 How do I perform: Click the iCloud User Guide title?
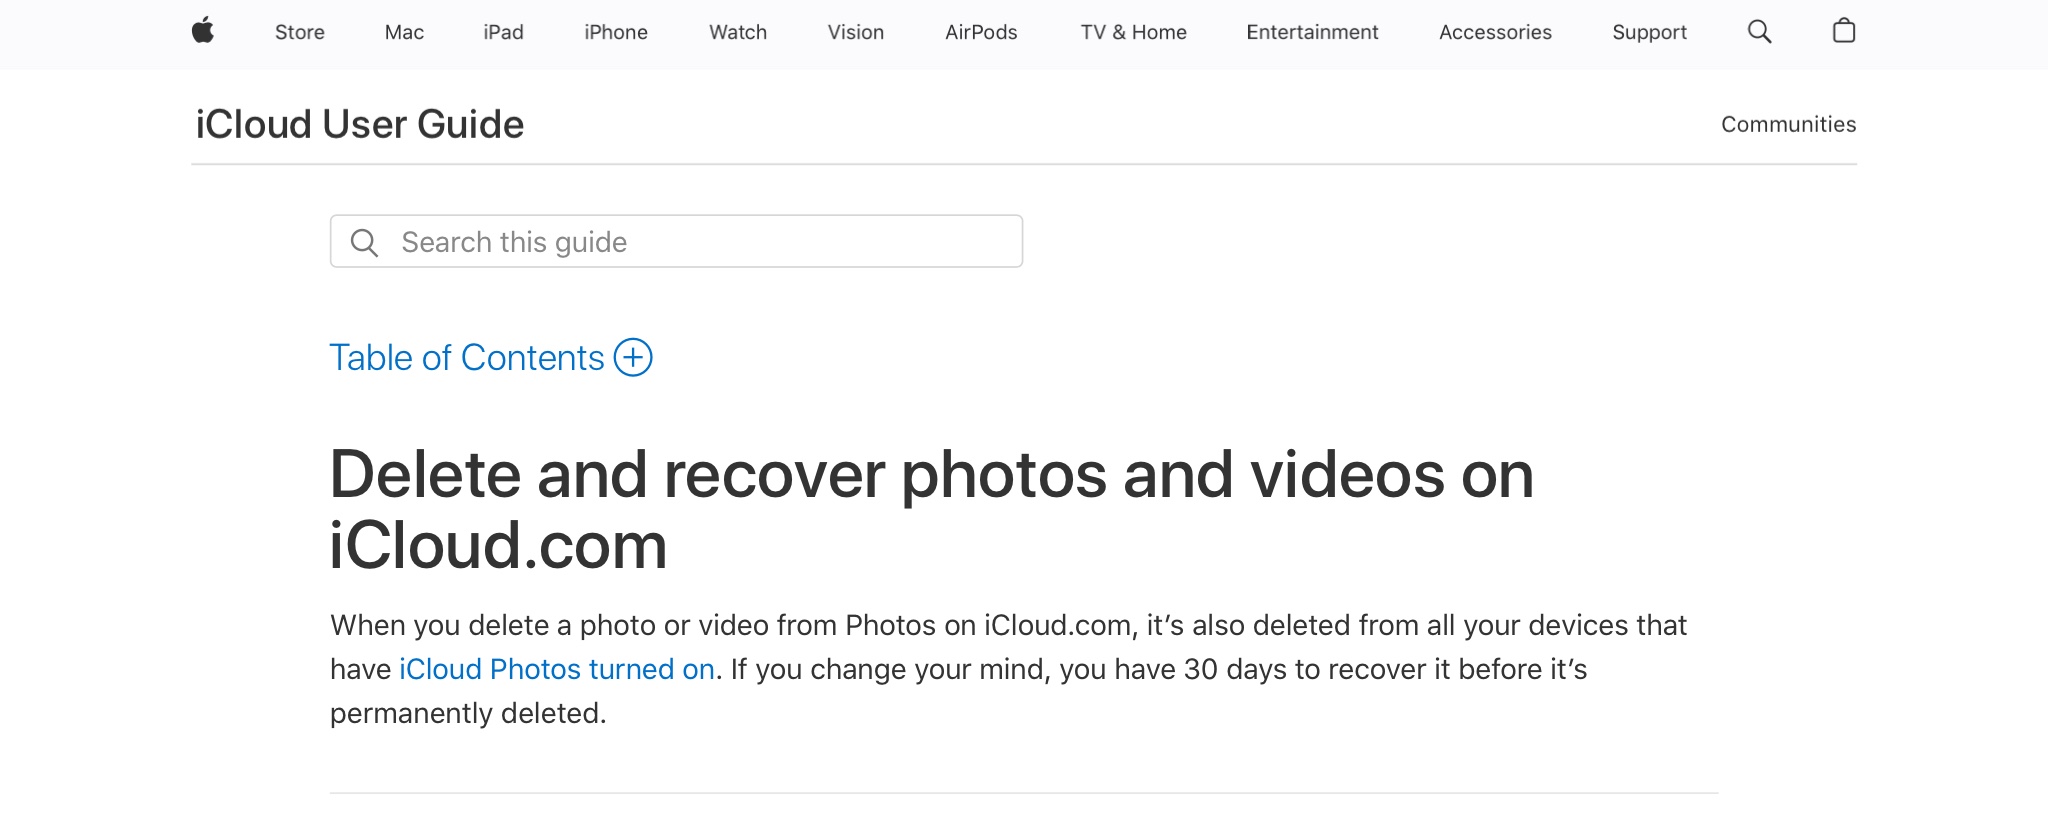(x=360, y=124)
